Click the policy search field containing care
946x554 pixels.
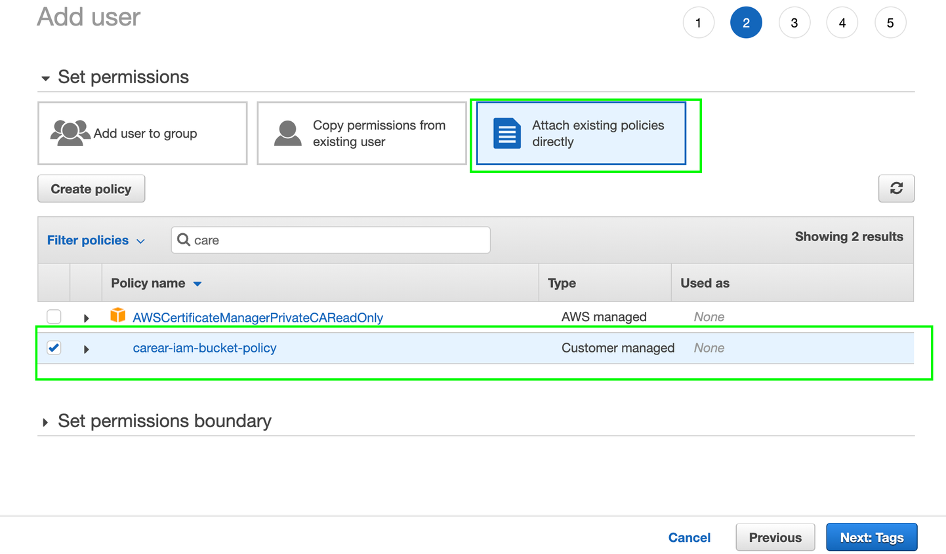click(331, 240)
